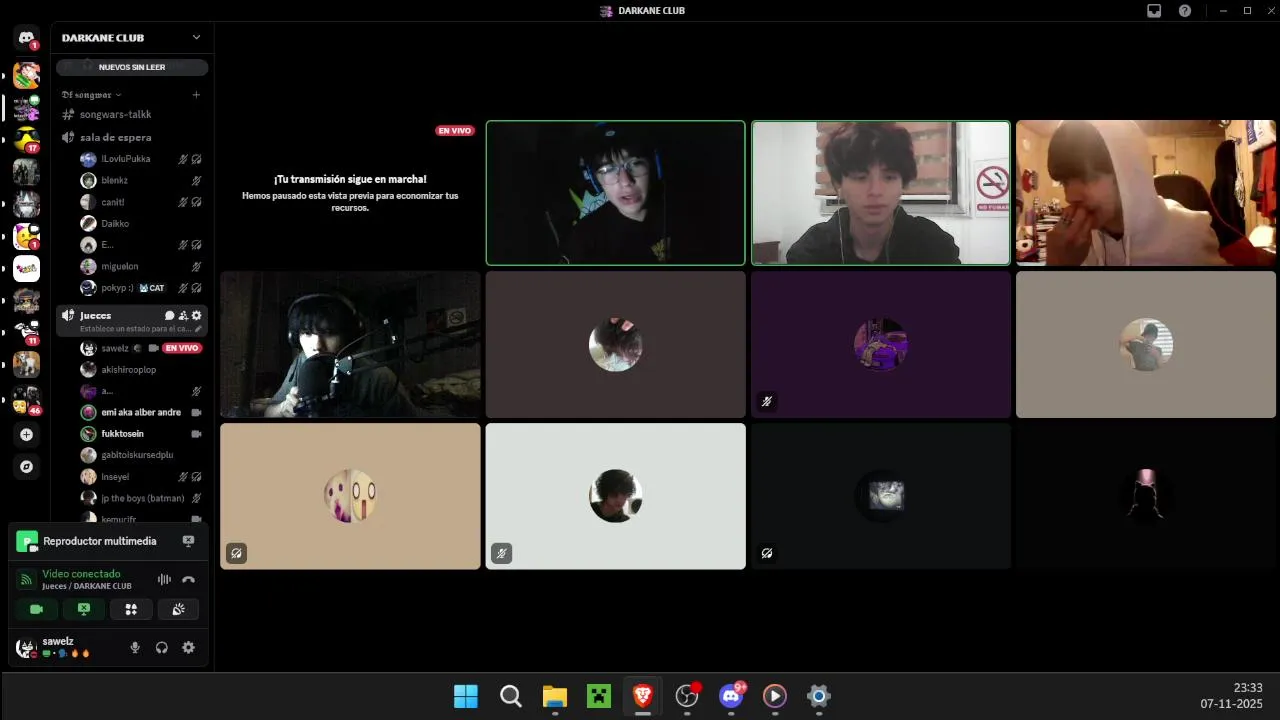Open the Add a Server plus icon

(26, 435)
